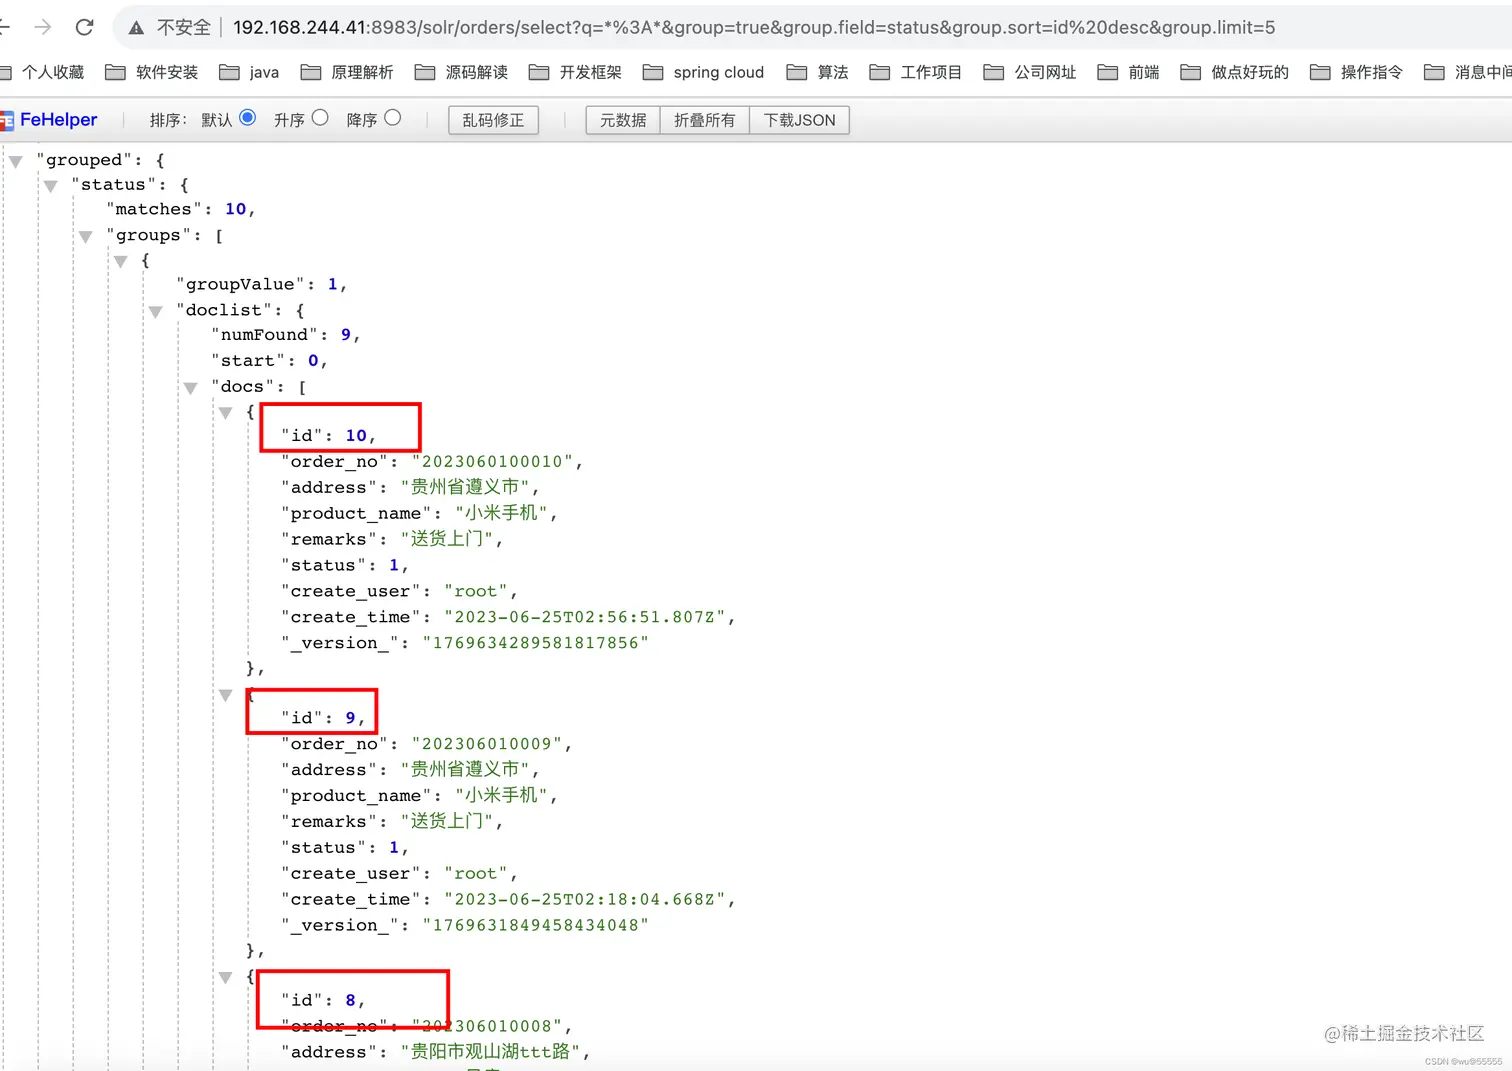Select the 默认 sort radio button
1512x1071 pixels.
click(248, 118)
